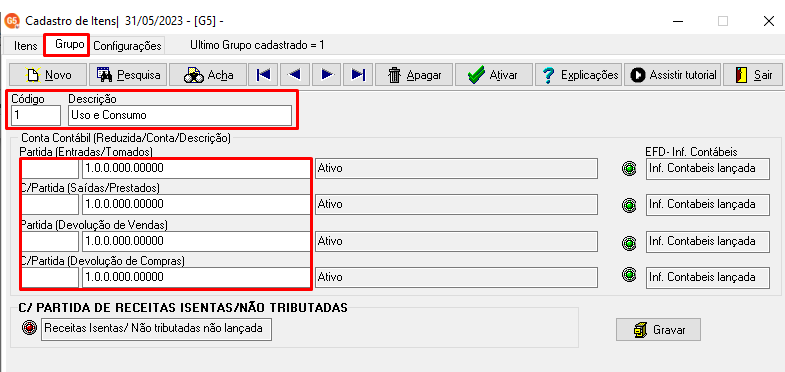785x372 pixels.
Task: Click Ativo description for Devolução de Vendas row
Action: [456, 241]
